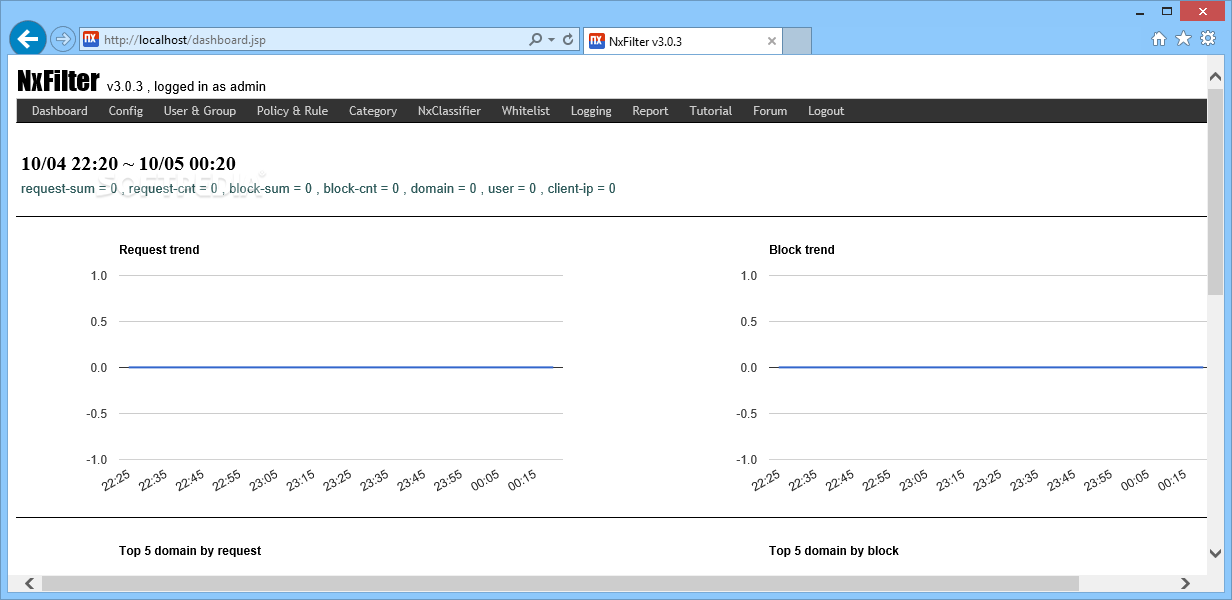Screen dimensions: 1232x600
Task: Click the 'Top 5 domain by block' heading
Action: coord(834,551)
